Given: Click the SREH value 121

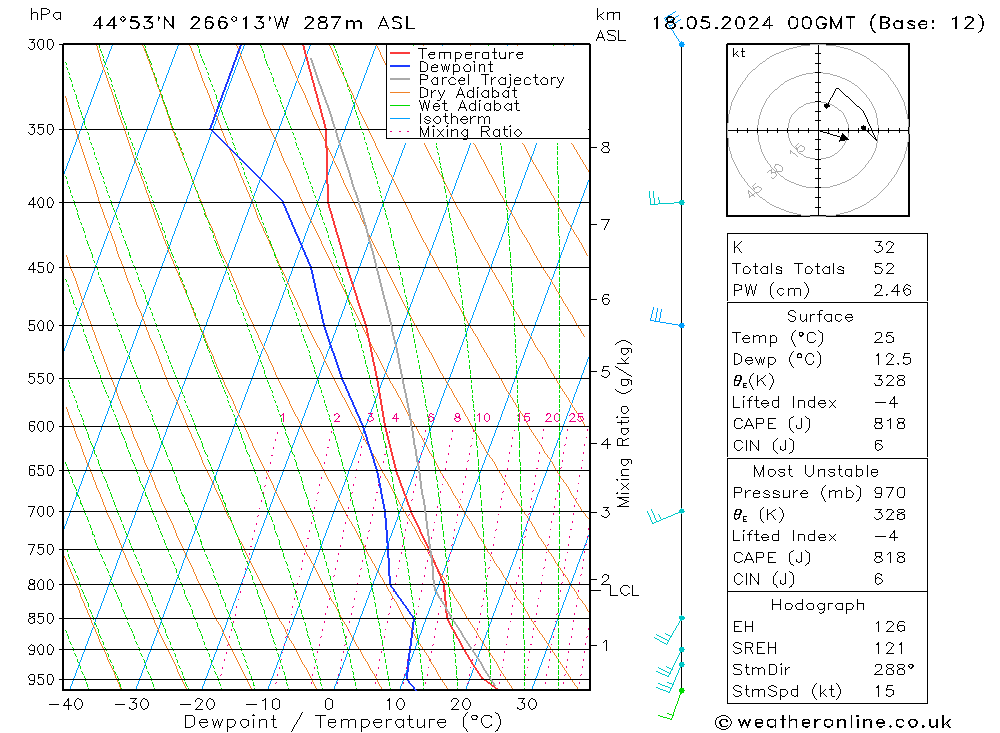Looking at the screenshot, I should point(889,649).
